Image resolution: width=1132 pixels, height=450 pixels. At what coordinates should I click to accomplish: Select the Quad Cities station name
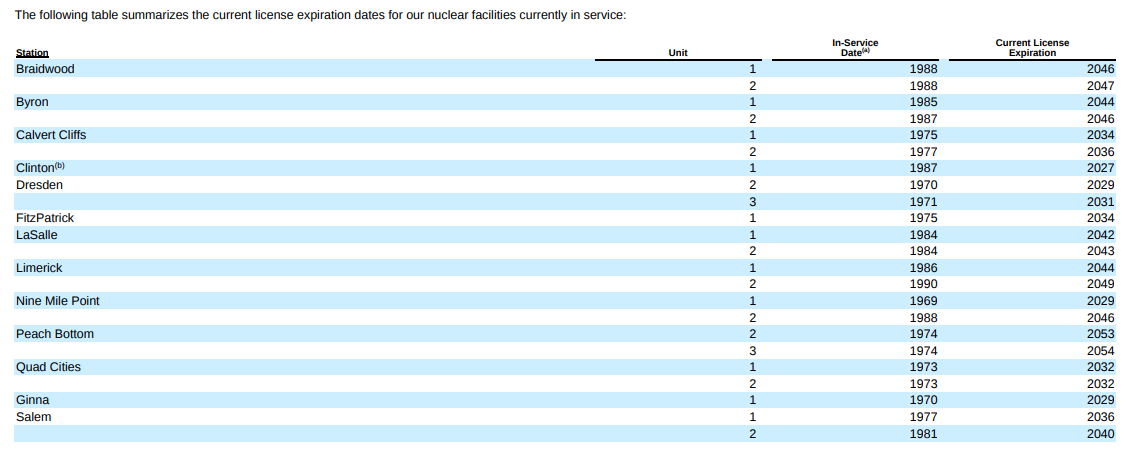(x=48, y=367)
